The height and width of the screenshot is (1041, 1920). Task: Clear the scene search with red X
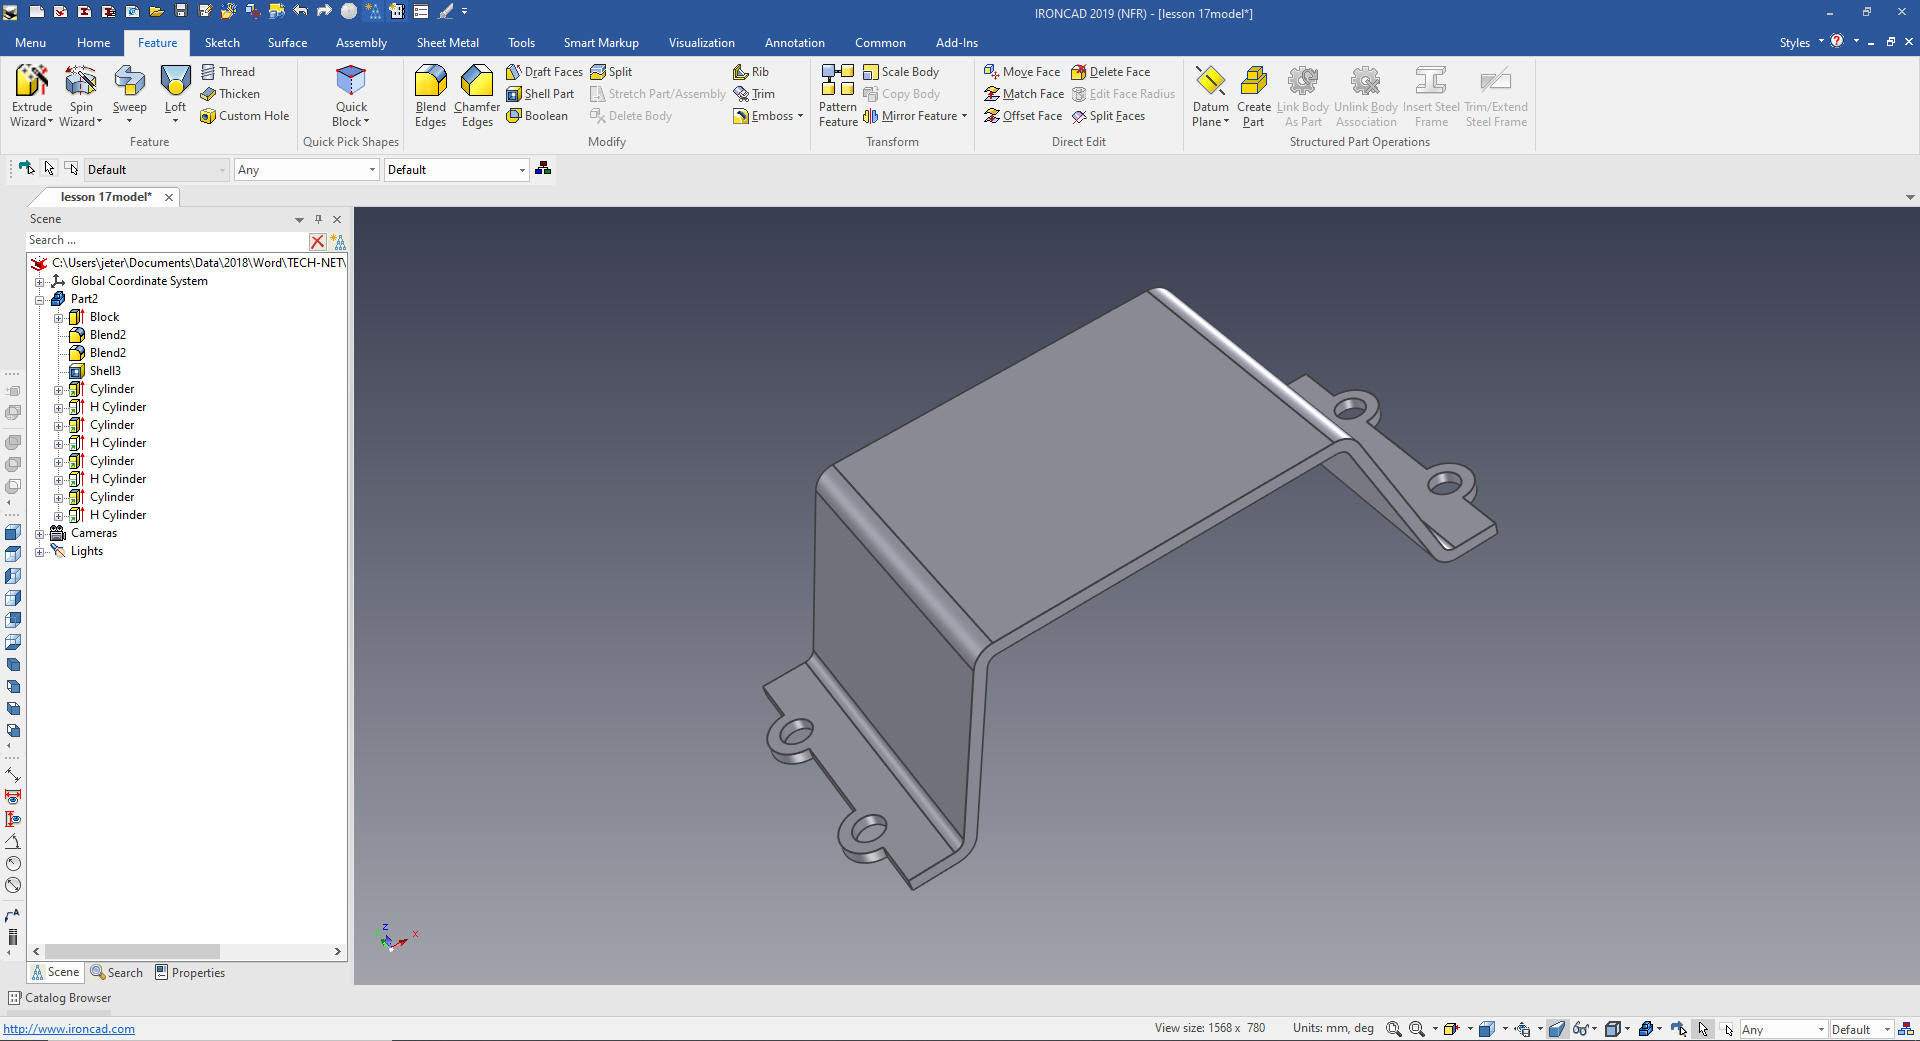point(317,241)
